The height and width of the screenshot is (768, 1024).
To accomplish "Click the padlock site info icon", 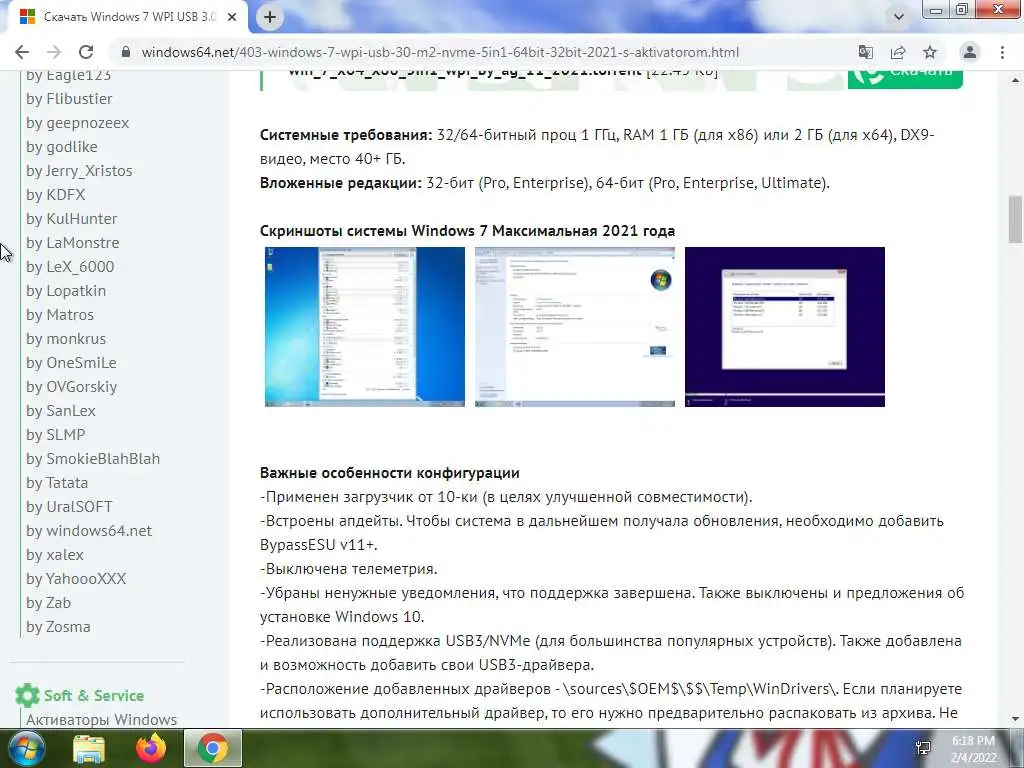I will point(126,52).
